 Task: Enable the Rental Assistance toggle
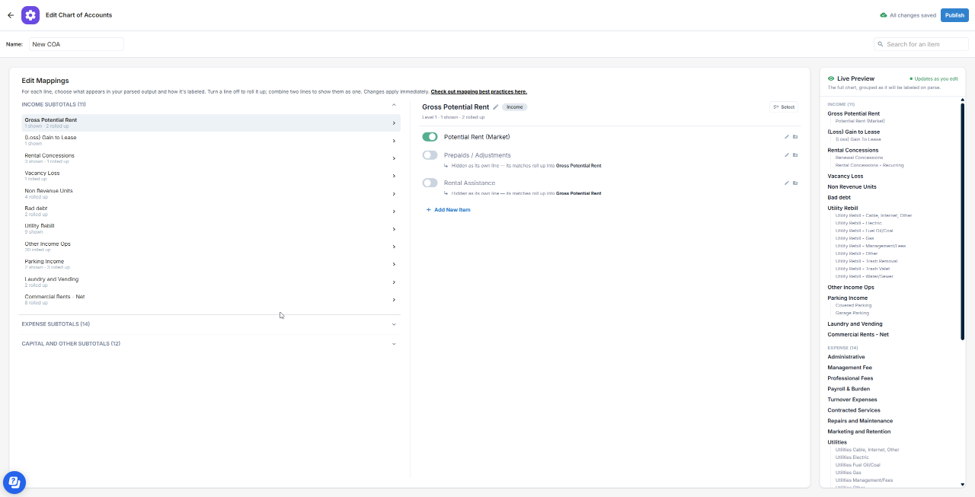click(x=430, y=183)
